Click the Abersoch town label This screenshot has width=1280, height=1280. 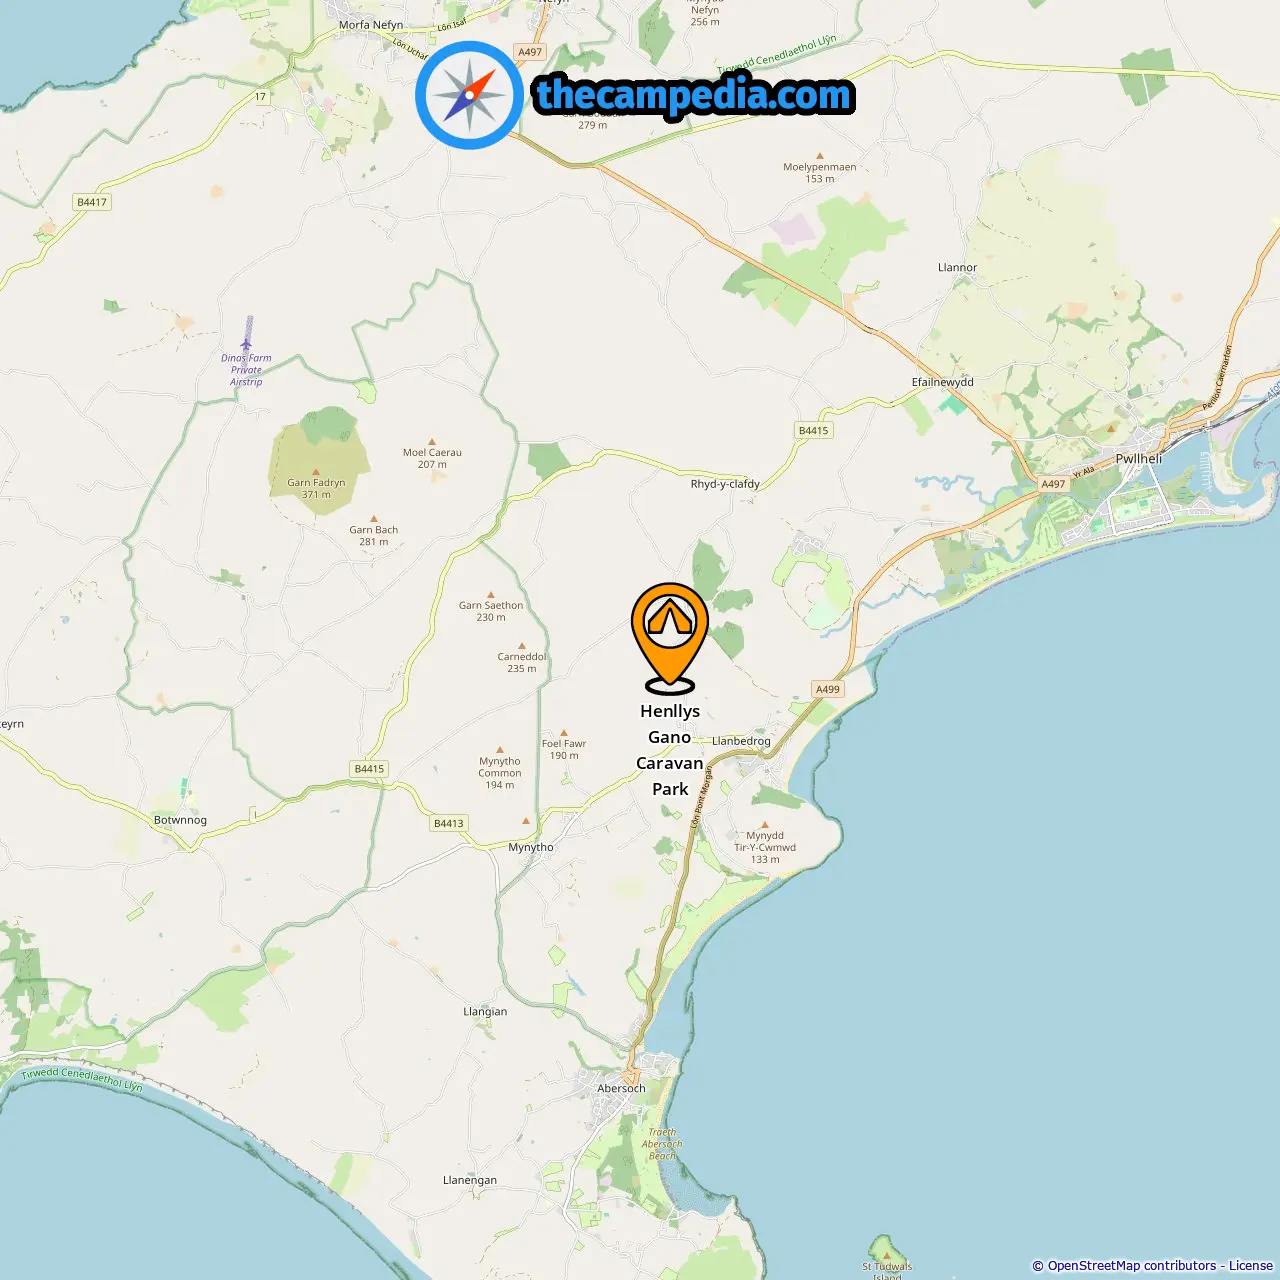(621, 1088)
